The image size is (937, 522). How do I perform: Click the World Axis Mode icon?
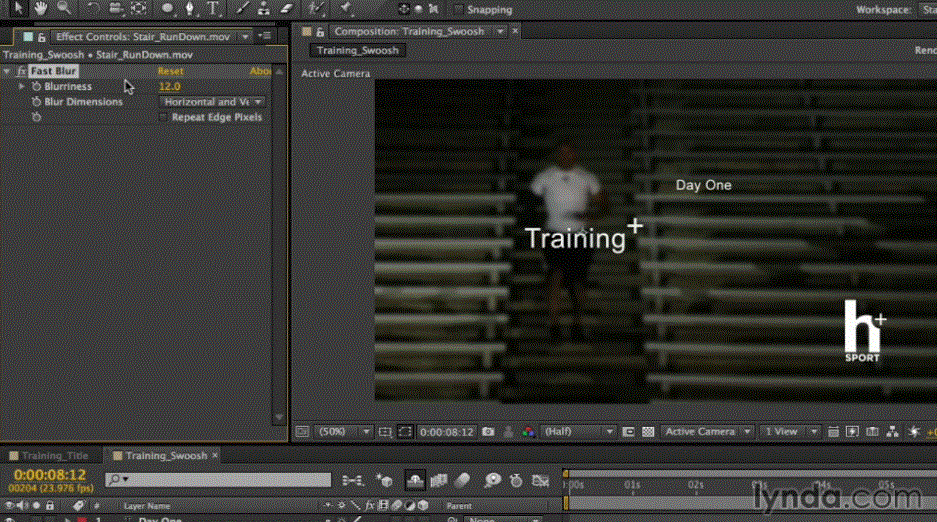tap(419, 9)
